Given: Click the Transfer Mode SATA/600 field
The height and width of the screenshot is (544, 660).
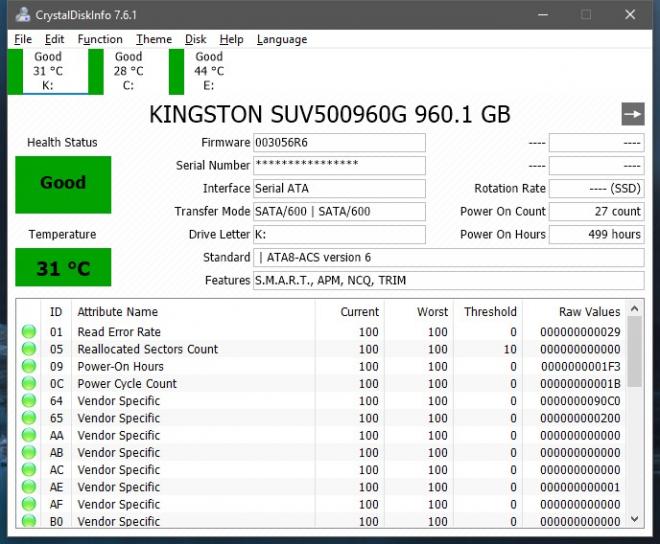Looking at the screenshot, I should point(339,211).
